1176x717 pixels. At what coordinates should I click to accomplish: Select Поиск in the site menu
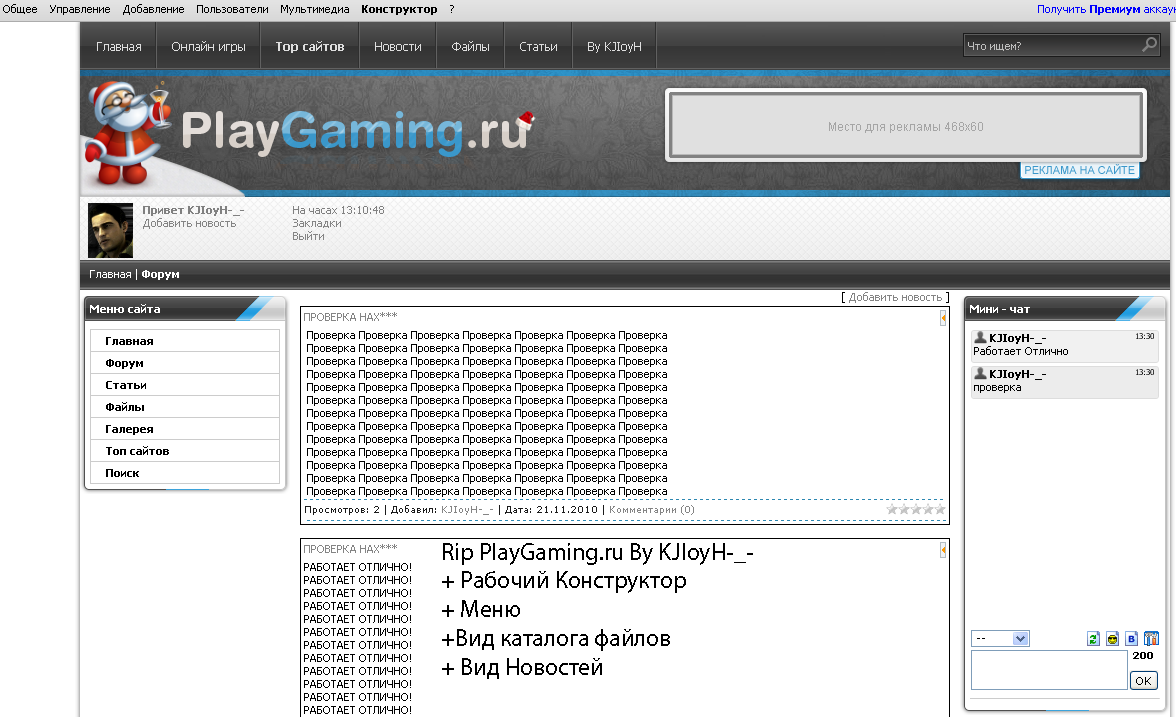coord(184,472)
